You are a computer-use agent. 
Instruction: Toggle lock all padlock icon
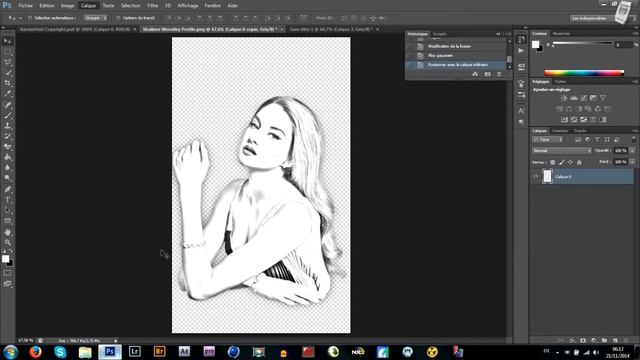(579, 162)
